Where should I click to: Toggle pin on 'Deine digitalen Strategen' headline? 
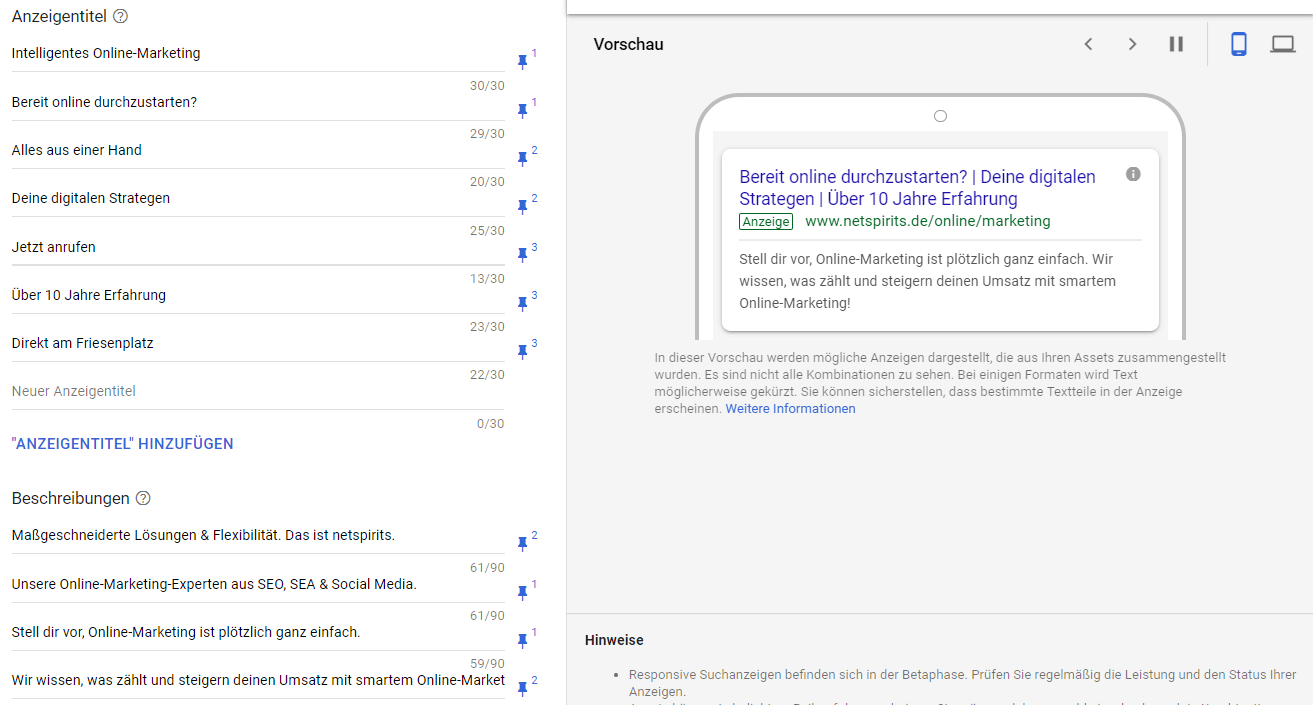(x=522, y=206)
